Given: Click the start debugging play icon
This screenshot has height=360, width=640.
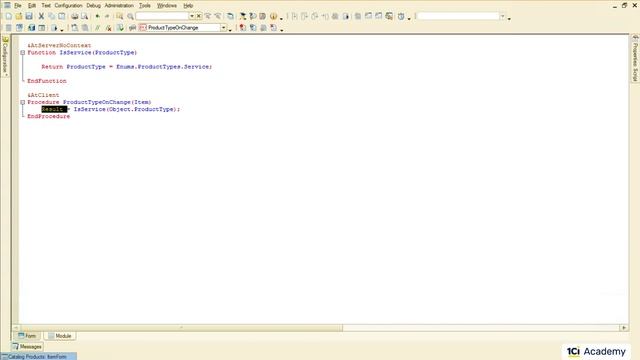Looking at the screenshot, I should [x=54, y=28].
